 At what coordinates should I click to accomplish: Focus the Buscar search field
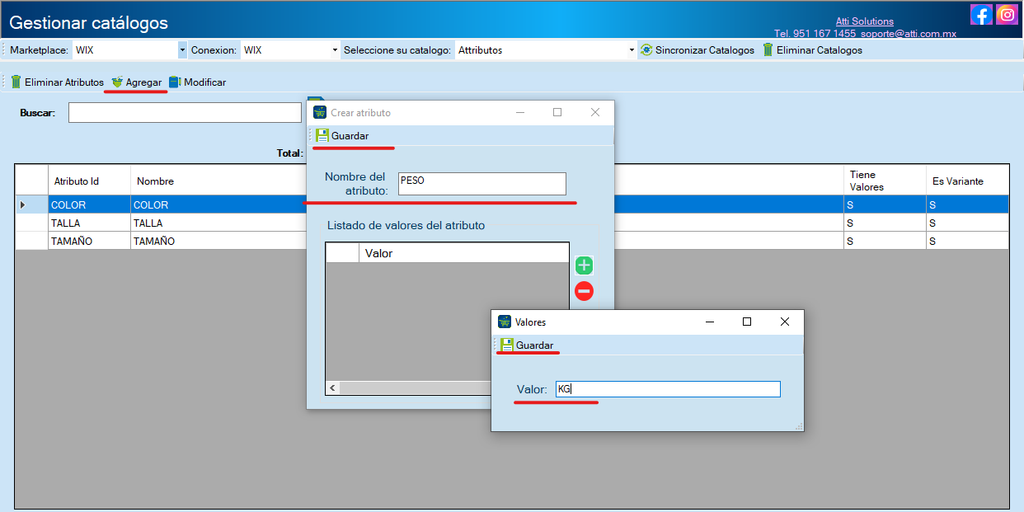185,112
